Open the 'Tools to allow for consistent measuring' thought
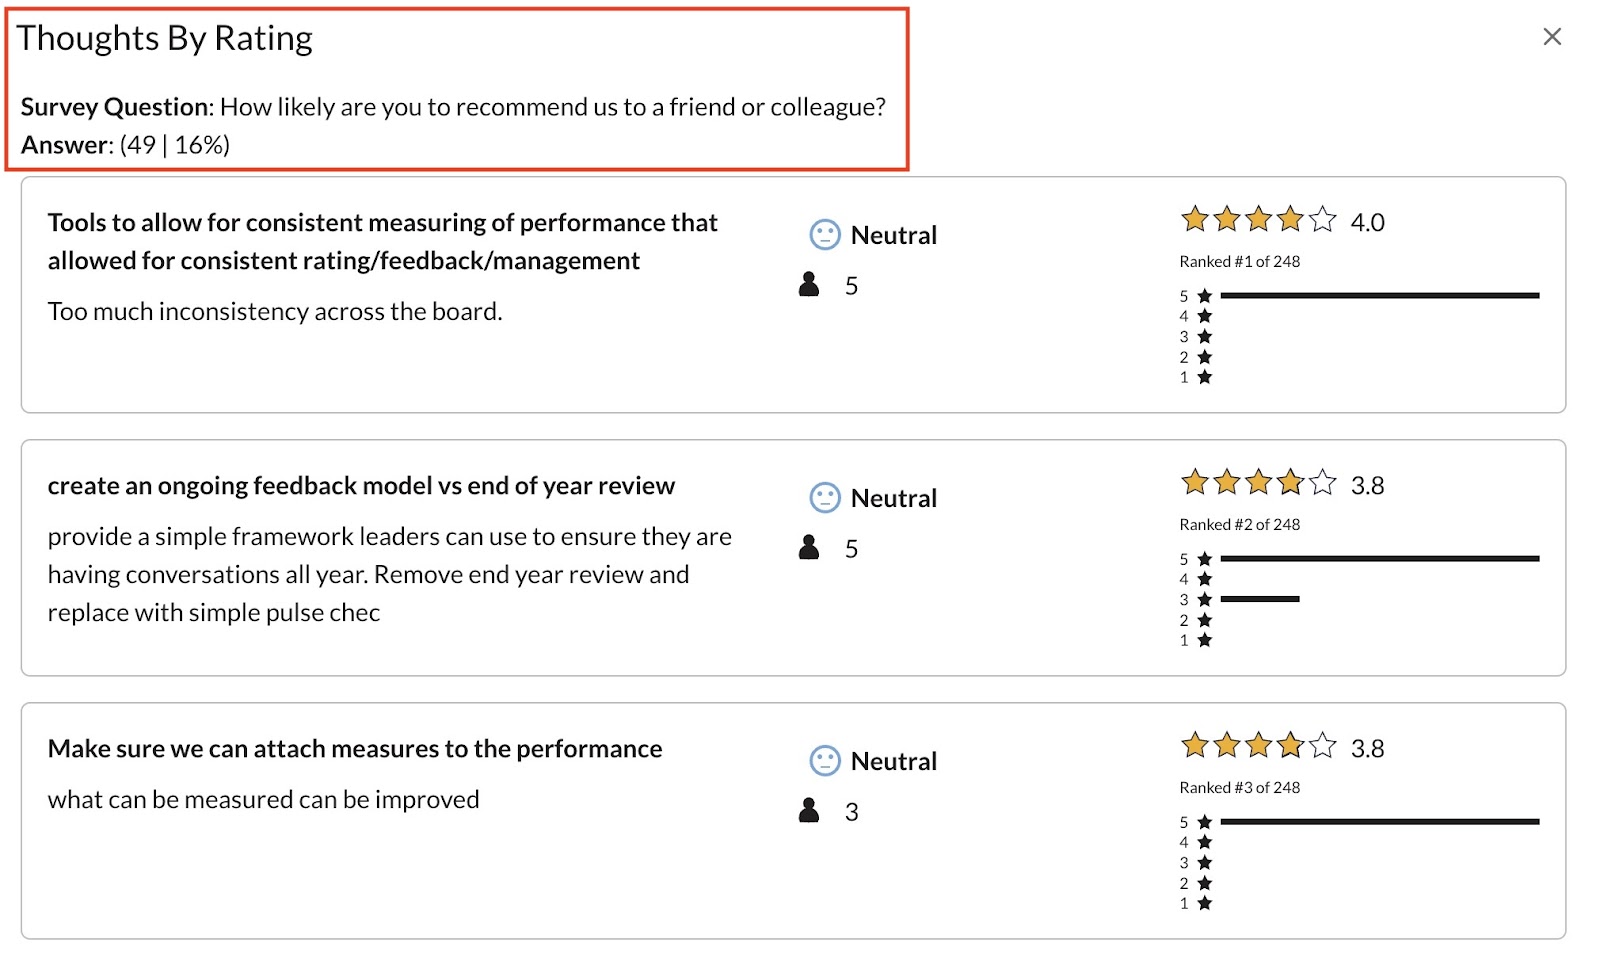The image size is (1600, 954). click(382, 241)
